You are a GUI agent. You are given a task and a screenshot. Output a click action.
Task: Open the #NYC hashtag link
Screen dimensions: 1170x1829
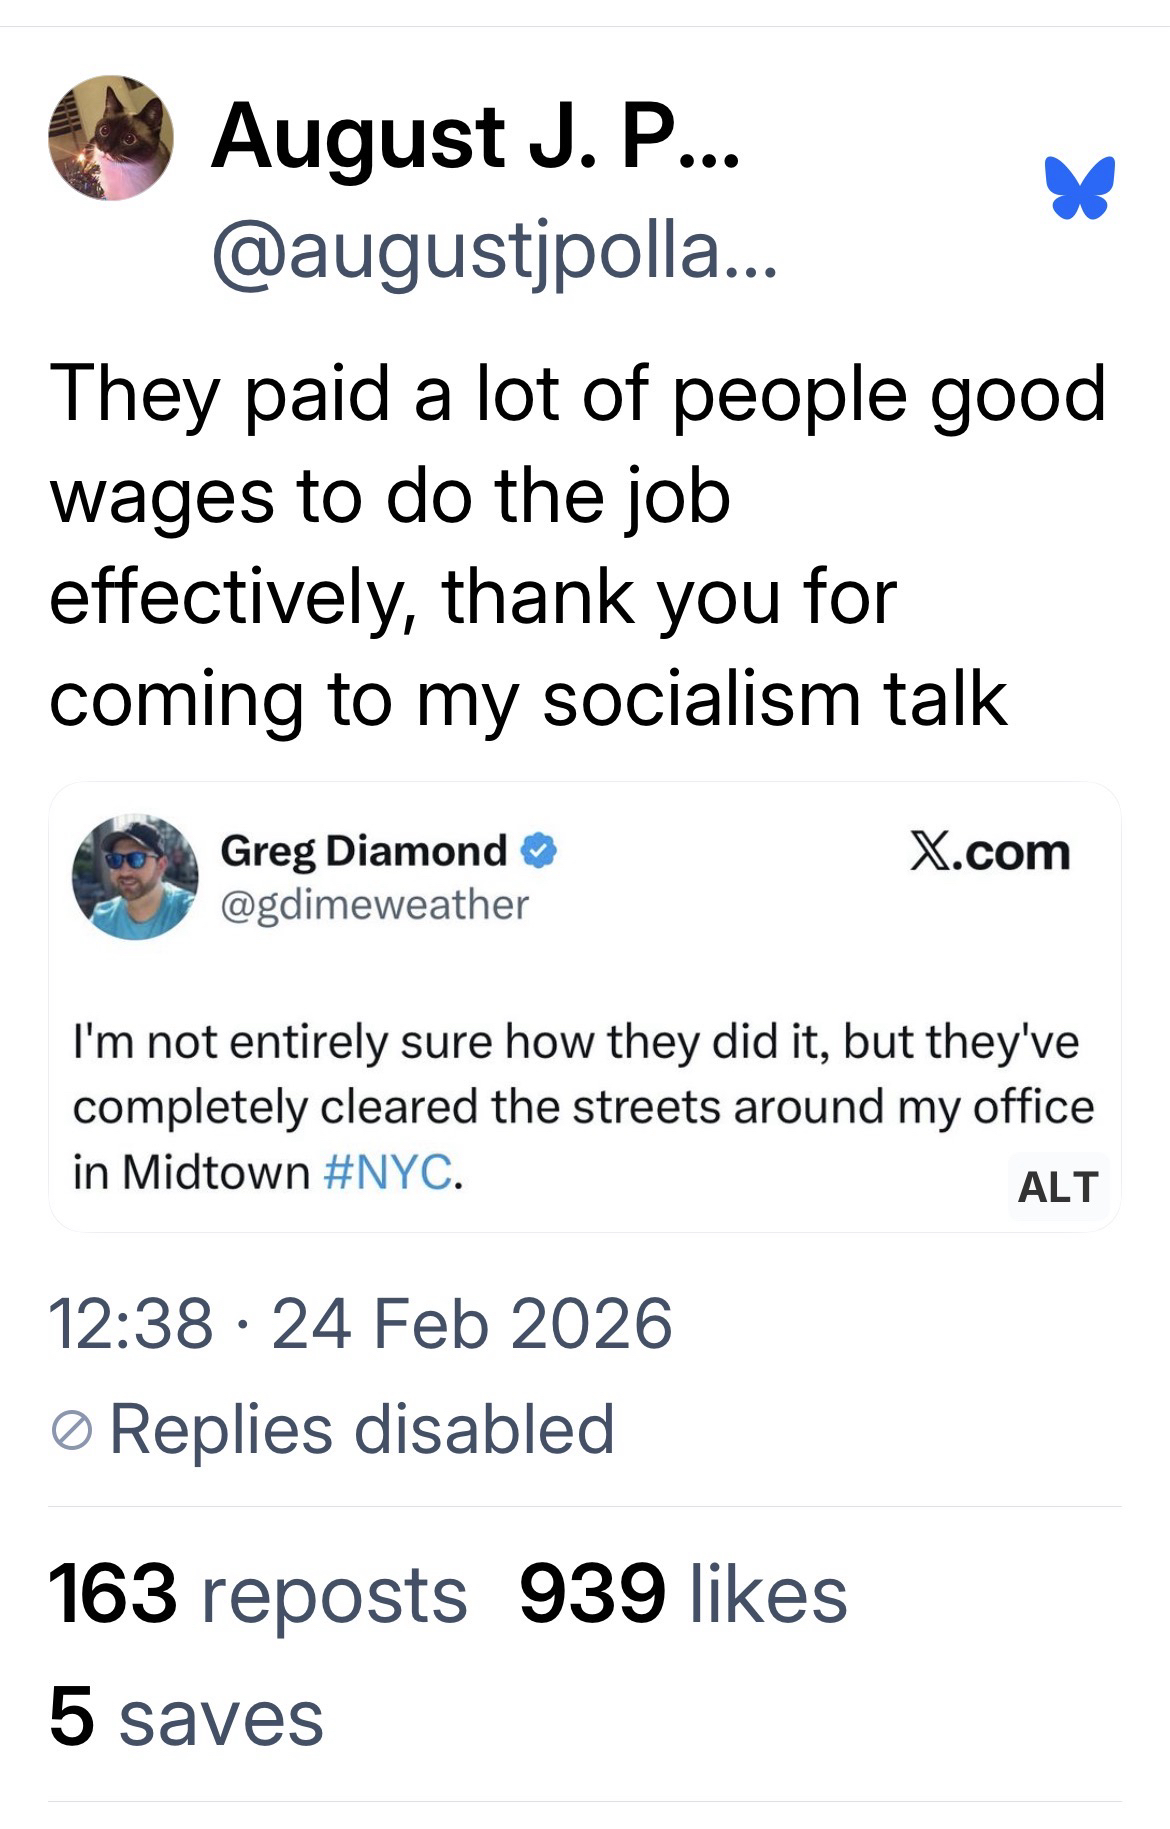tap(391, 1171)
